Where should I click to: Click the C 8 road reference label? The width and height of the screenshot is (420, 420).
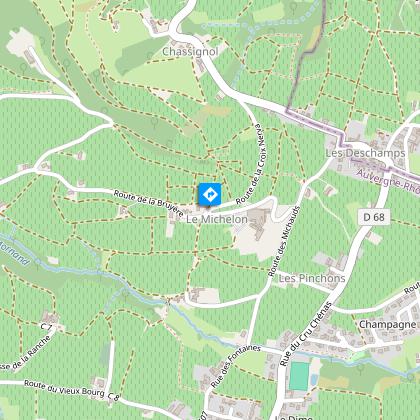click(114, 396)
